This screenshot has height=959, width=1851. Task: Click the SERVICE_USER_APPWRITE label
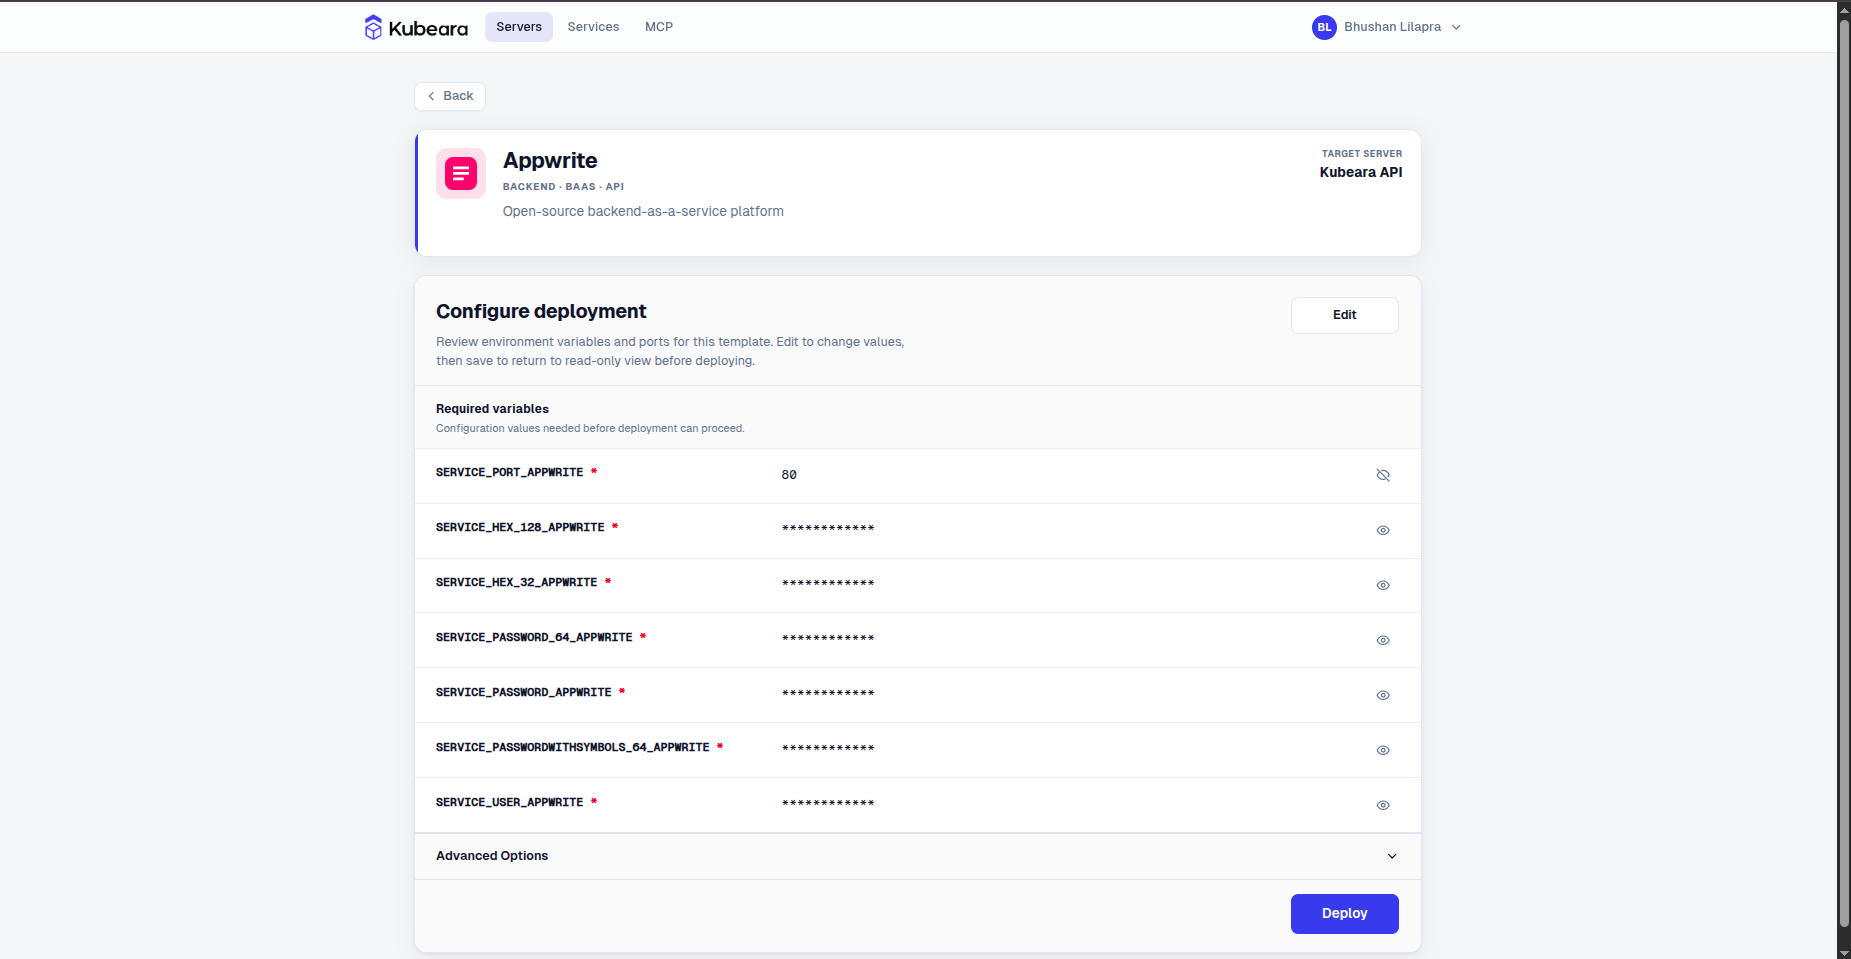click(x=509, y=802)
